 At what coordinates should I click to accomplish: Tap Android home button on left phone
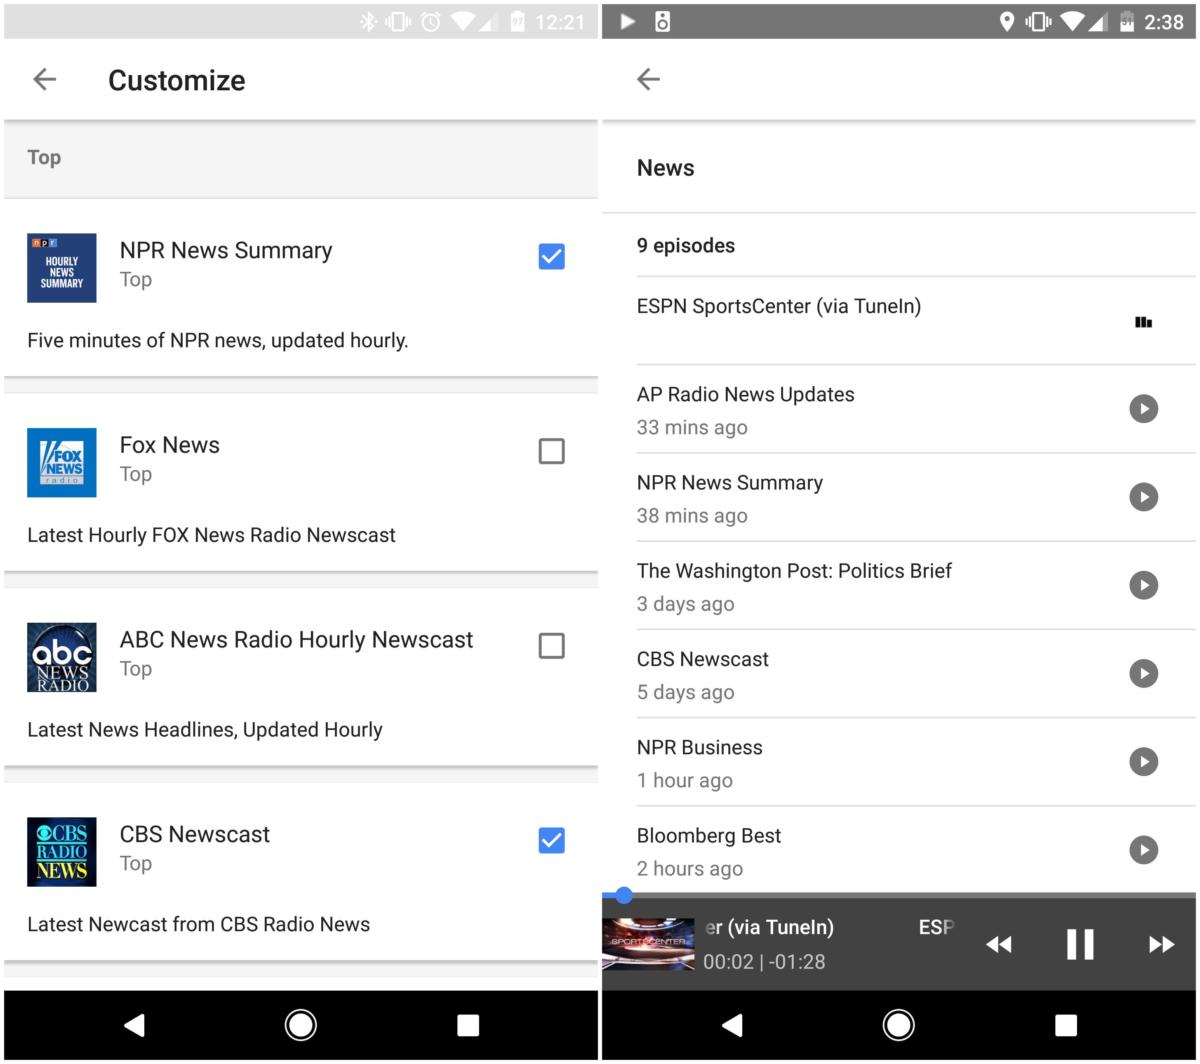tap(300, 1025)
